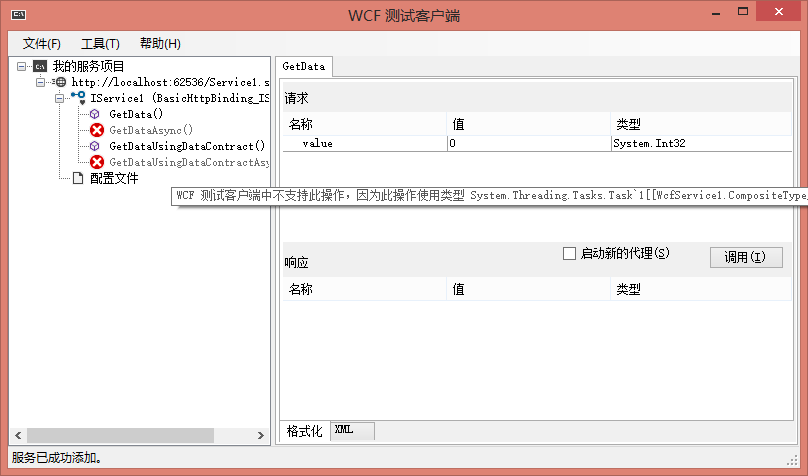Viewport: 808px width, 476px height.
Task: Open the 文件(F) menu
Action: click(41, 43)
